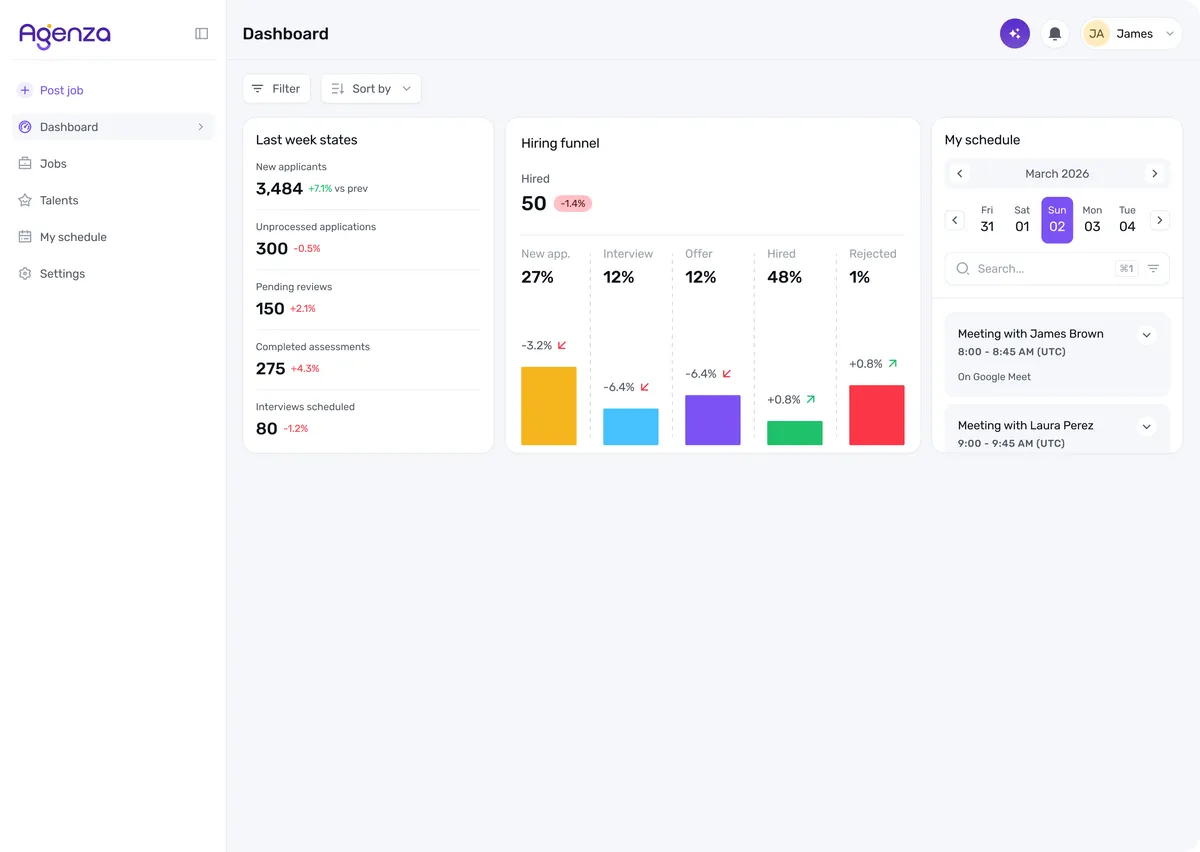Click the purple Offer bar in the funnel
The width and height of the screenshot is (1200, 852).
[x=713, y=420]
